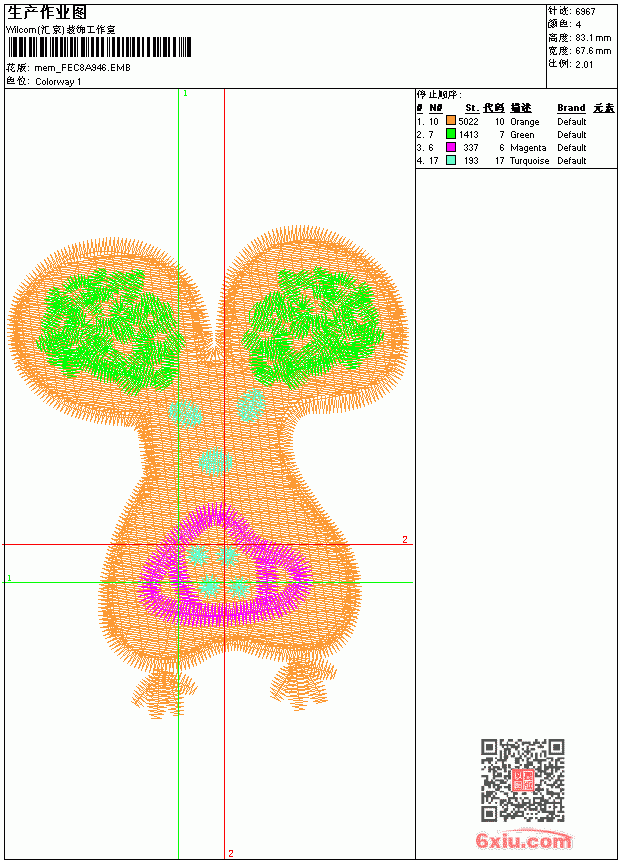Viewport: 620px width, 860px height.
Task: Click the right green embroidered ear patch
Action: pyautogui.click(x=314, y=327)
